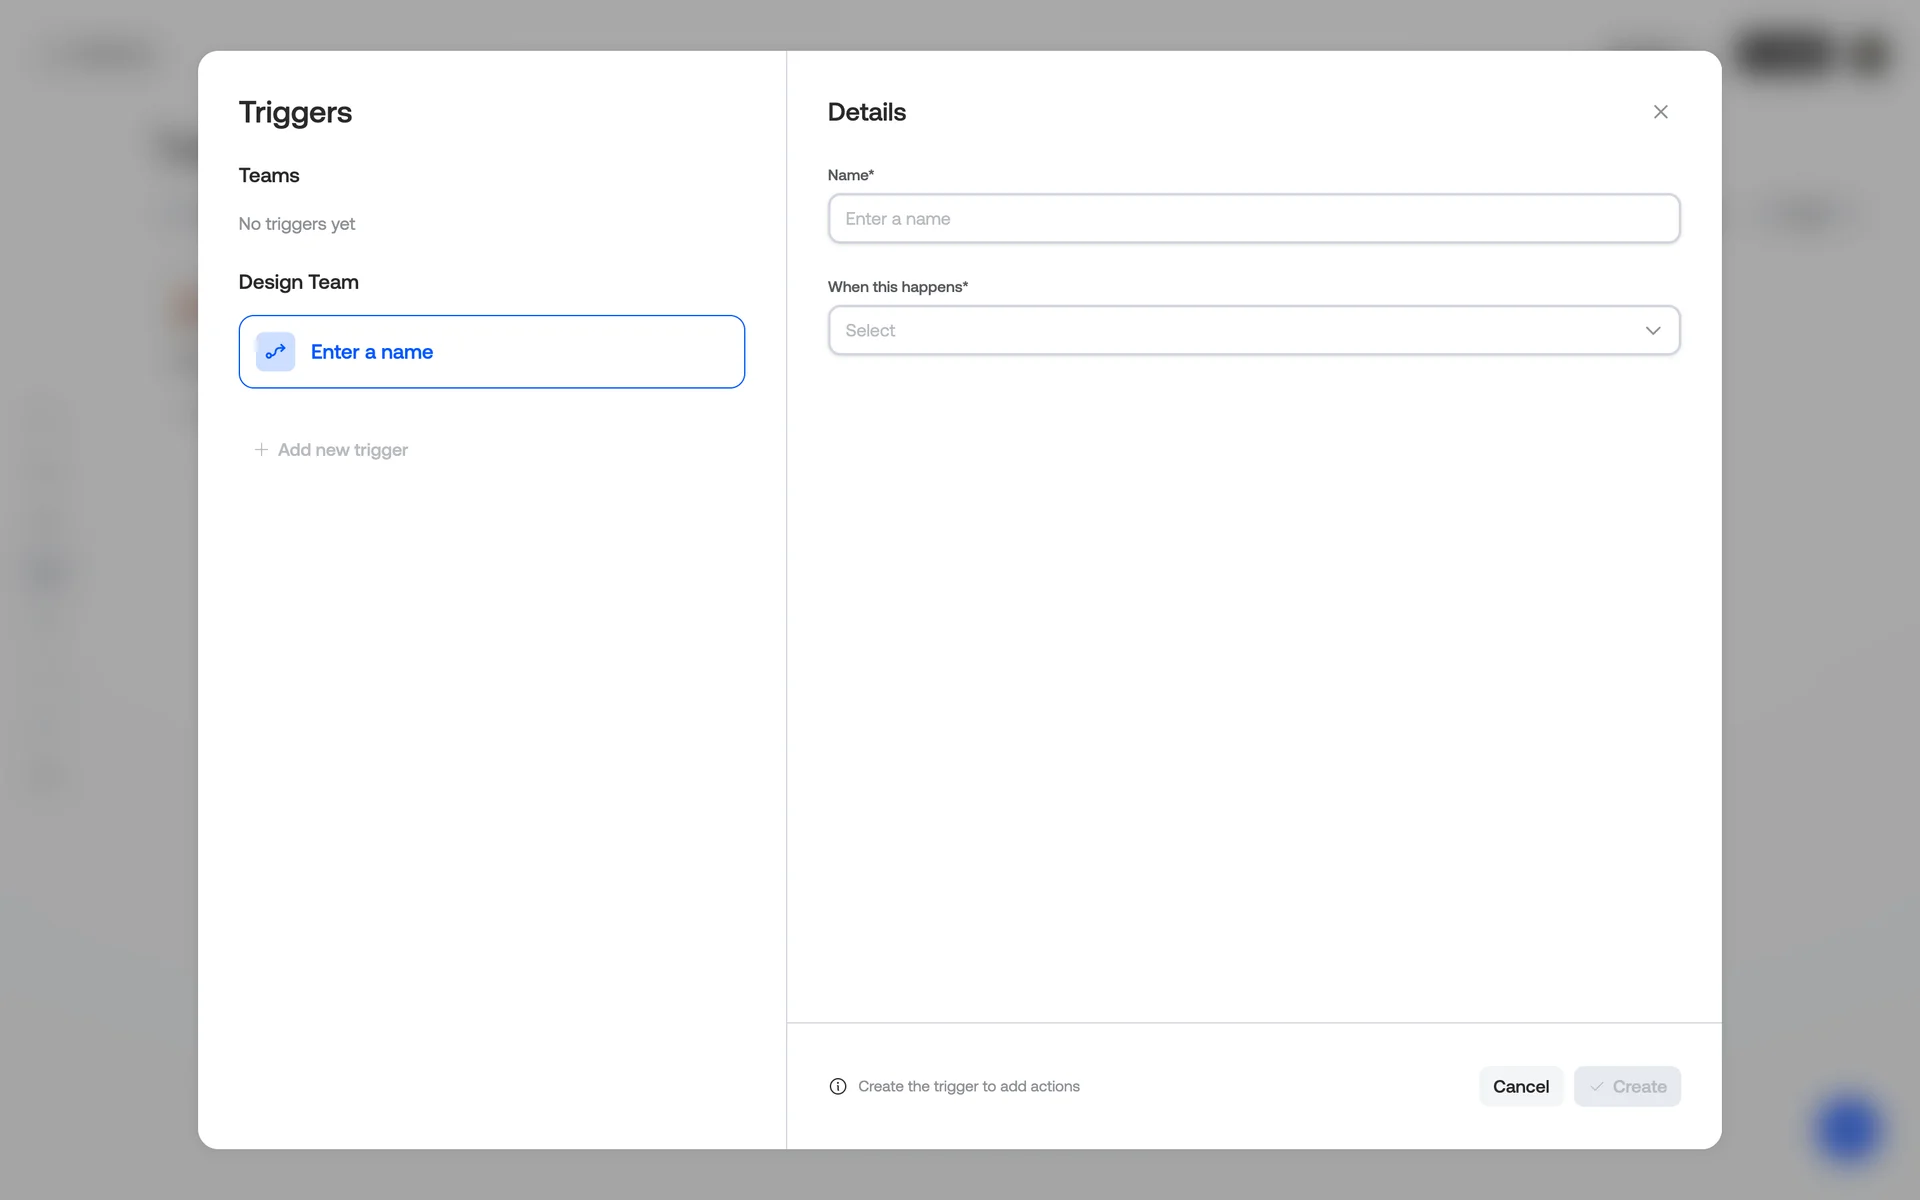Click the info icon in the dialog footer
1920x1200 pixels.
pyautogui.click(x=838, y=1087)
